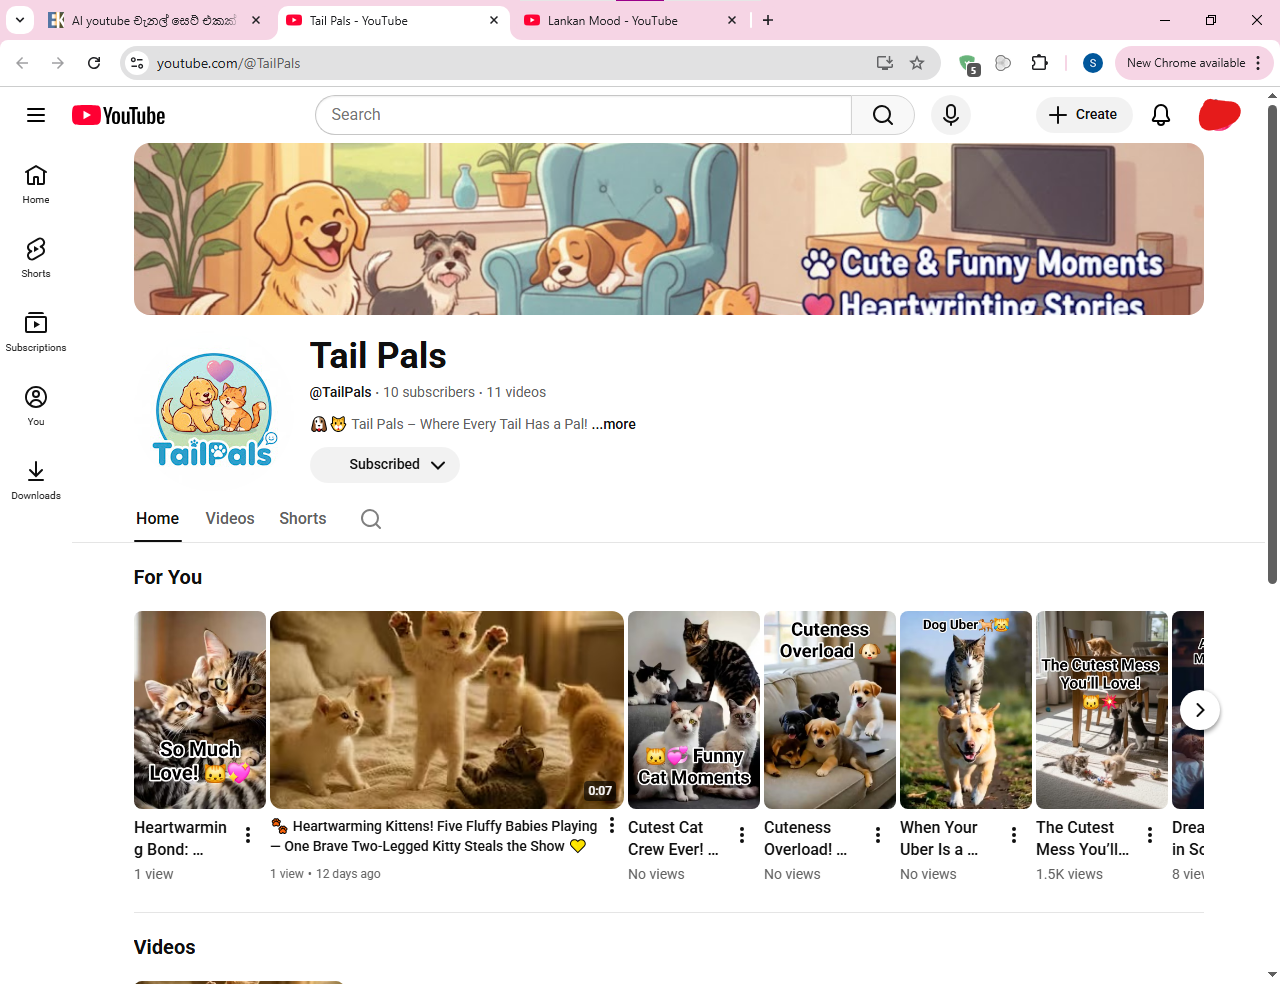Go to the YouTube logo home link

point(119,116)
